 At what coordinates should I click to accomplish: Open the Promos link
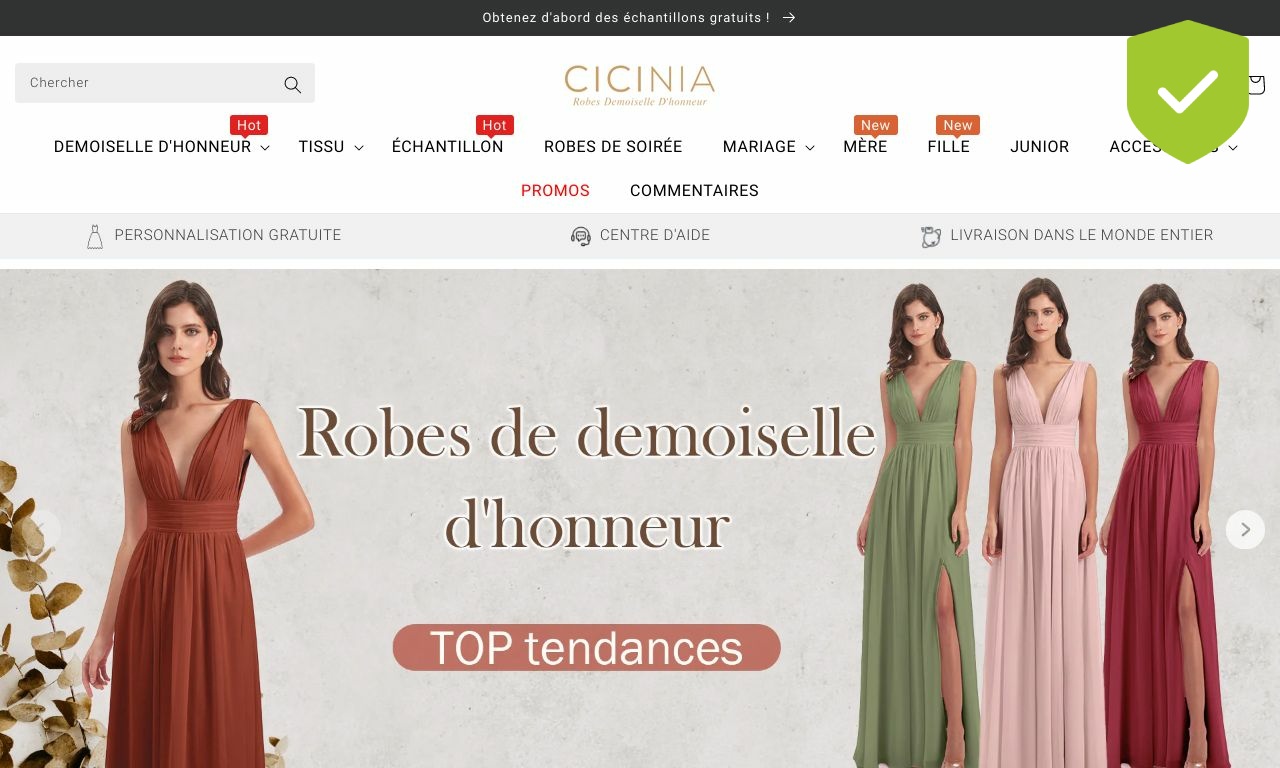pyautogui.click(x=555, y=191)
